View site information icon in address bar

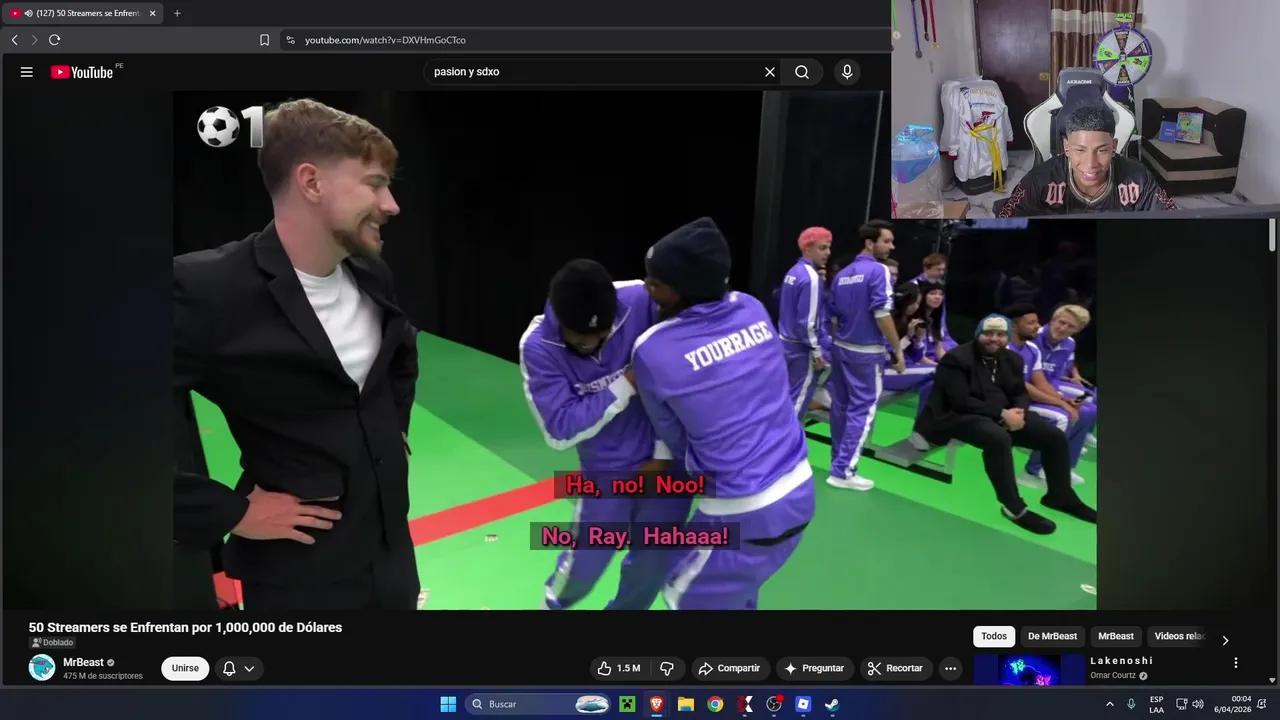[290, 40]
